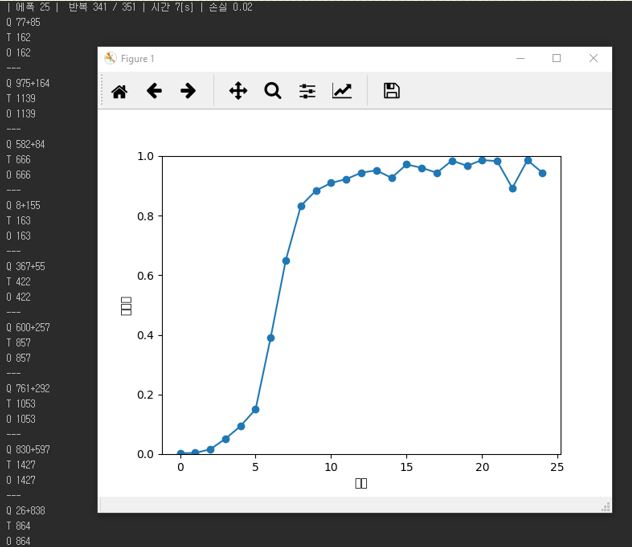This screenshot has height=547, width=632.
Task: Click console line Q 8+155
Action: point(23,205)
